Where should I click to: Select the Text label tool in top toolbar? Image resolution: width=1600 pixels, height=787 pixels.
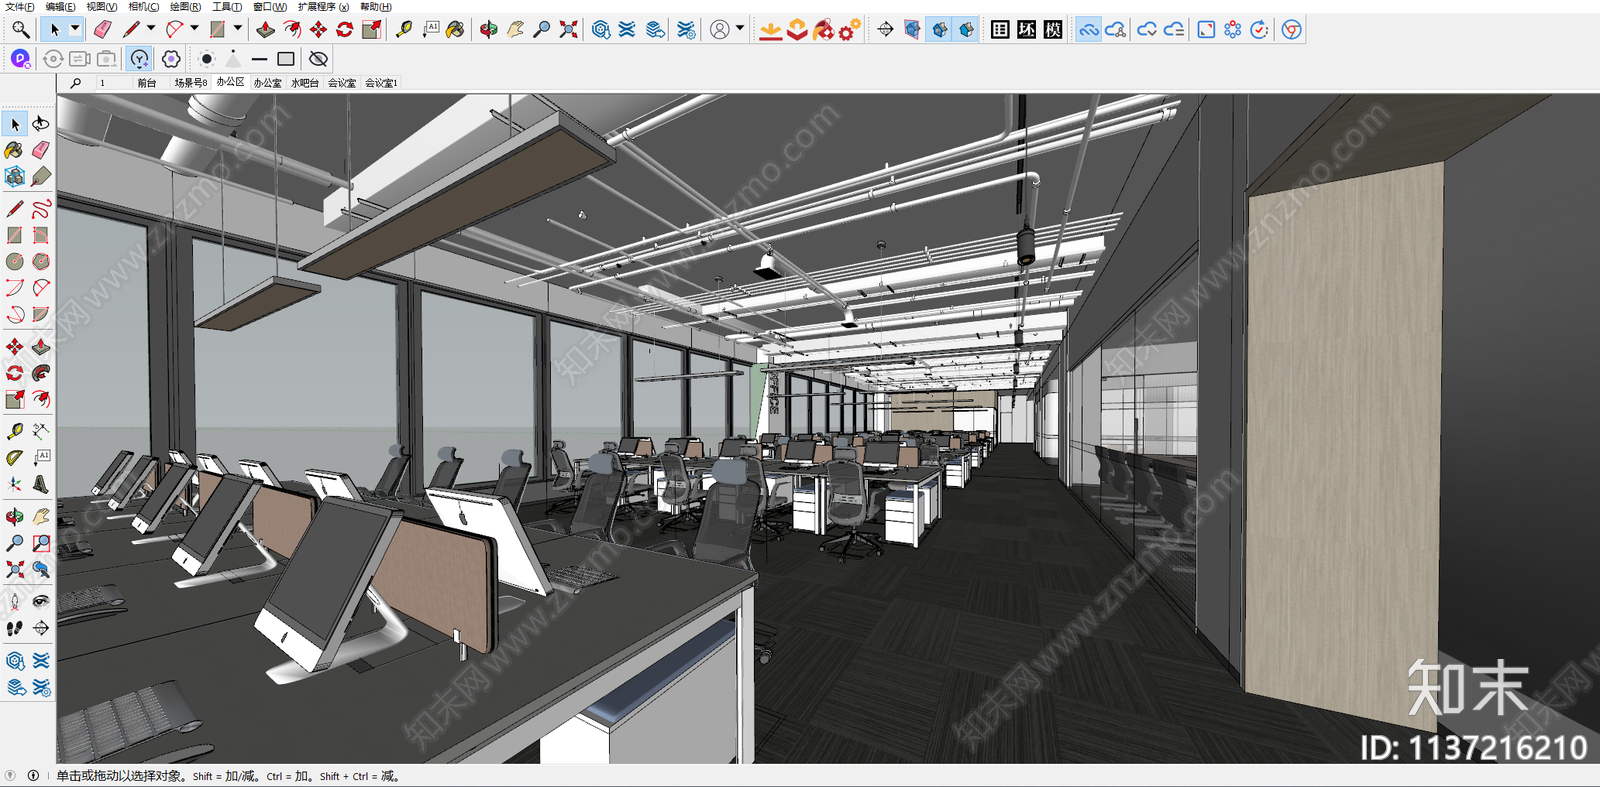430,30
